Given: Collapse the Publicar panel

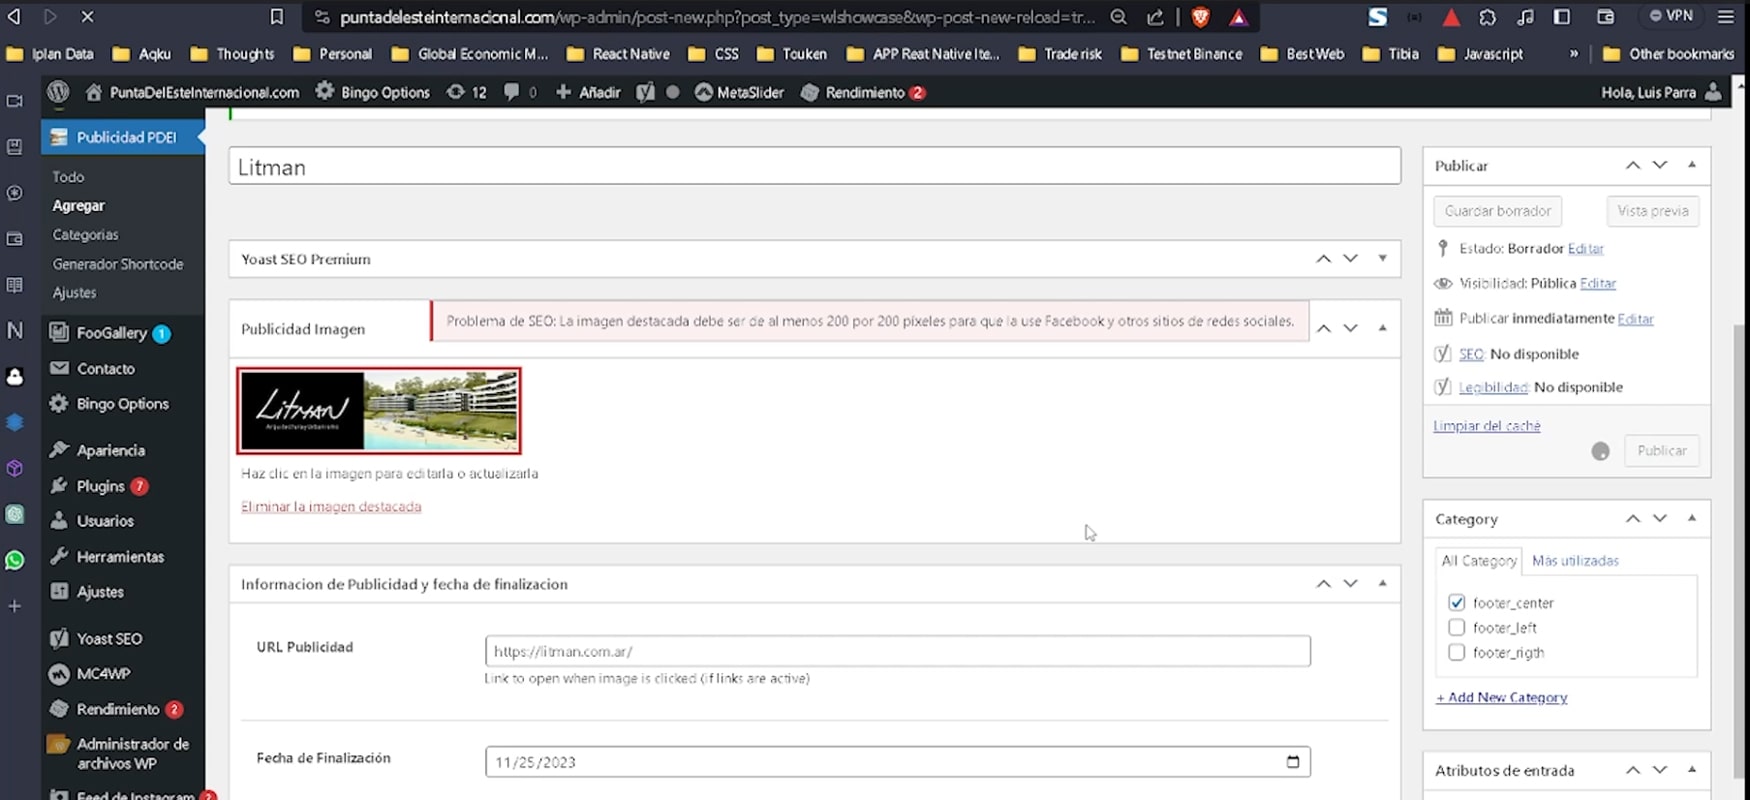Looking at the screenshot, I should tap(1692, 165).
